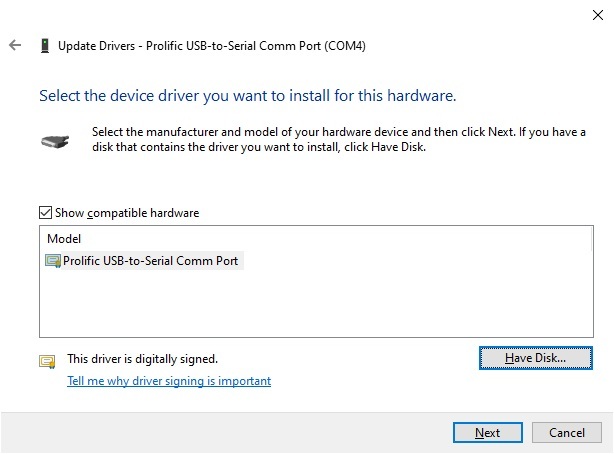
Task: Click the serial connector hardware icon
Action: 54,142
